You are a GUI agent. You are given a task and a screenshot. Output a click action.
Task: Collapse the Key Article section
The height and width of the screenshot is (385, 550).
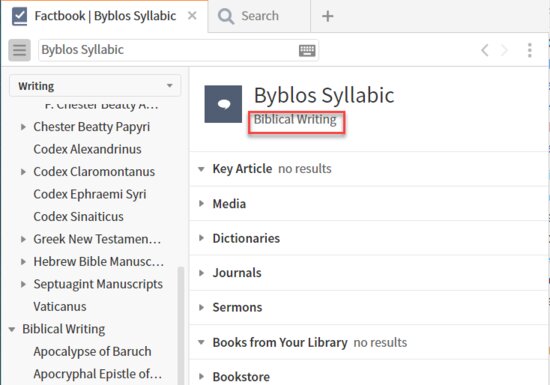pyautogui.click(x=201, y=169)
